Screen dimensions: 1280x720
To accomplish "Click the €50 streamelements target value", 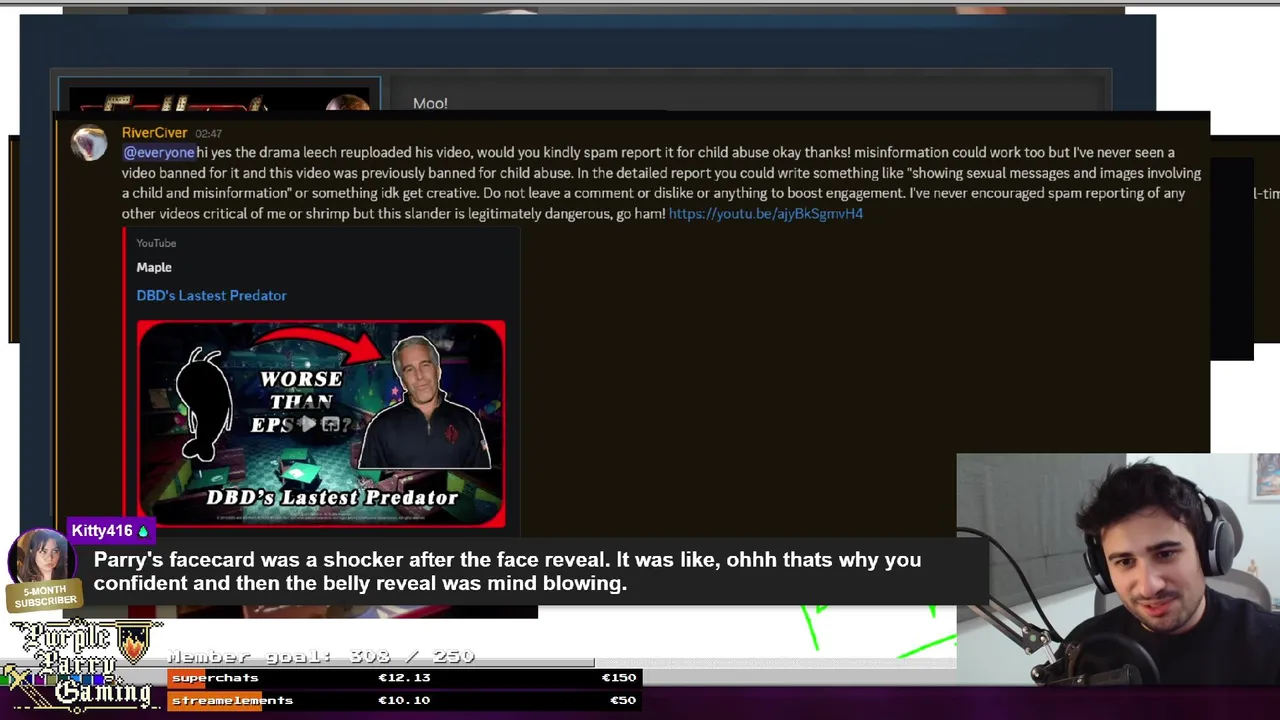I will pyautogui.click(x=623, y=701).
